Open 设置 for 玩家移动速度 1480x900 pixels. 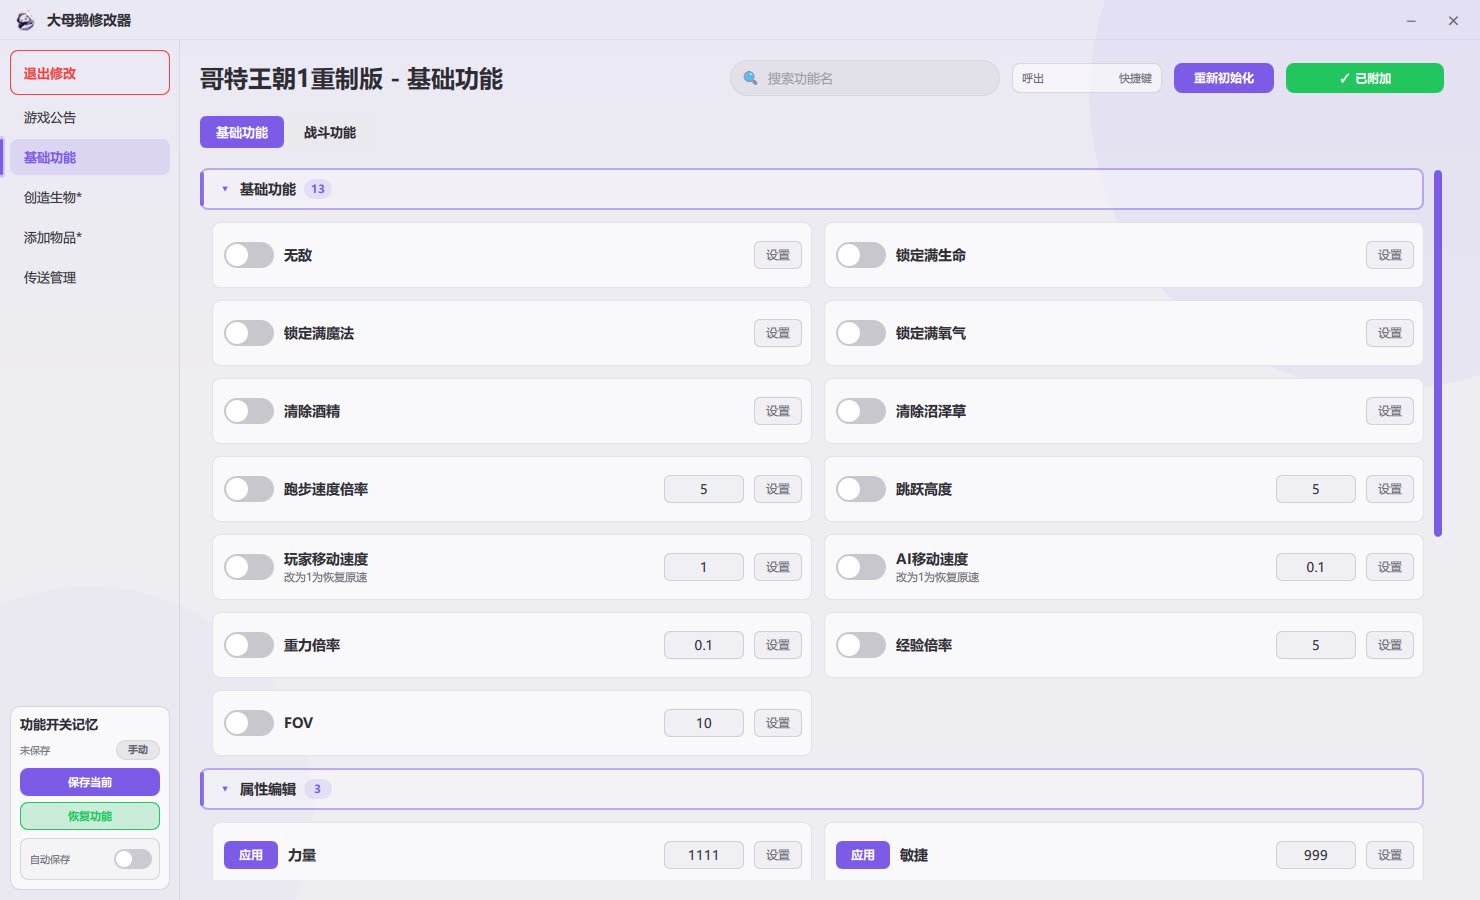click(x=778, y=567)
